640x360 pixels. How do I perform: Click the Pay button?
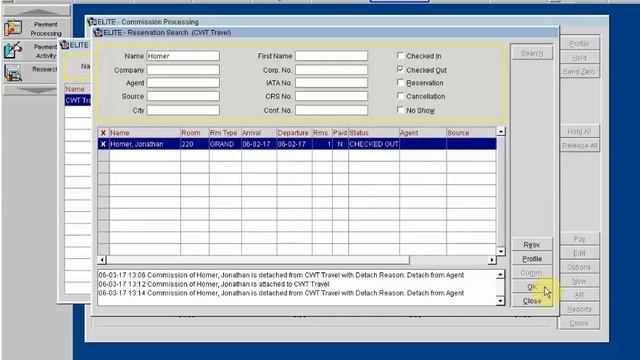579,239
